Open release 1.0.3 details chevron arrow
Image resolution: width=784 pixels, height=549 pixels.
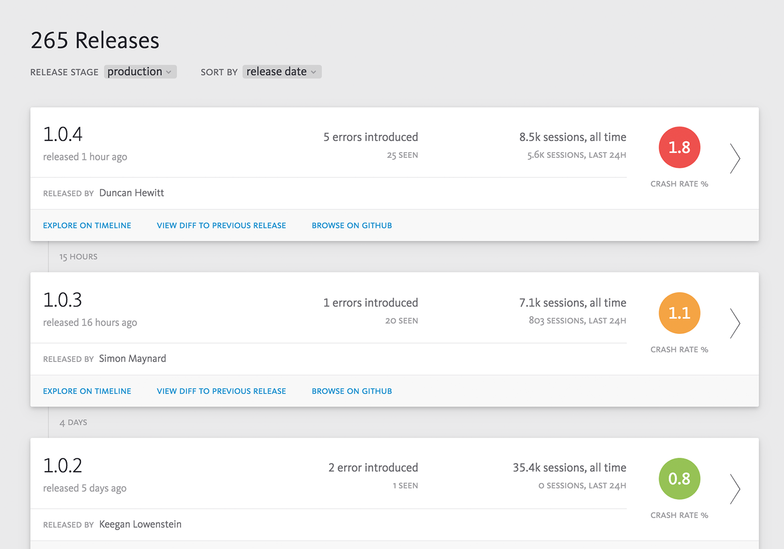click(734, 324)
